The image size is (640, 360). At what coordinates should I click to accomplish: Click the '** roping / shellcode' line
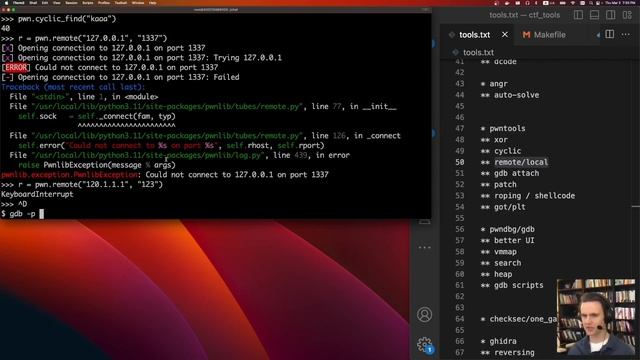(528, 196)
